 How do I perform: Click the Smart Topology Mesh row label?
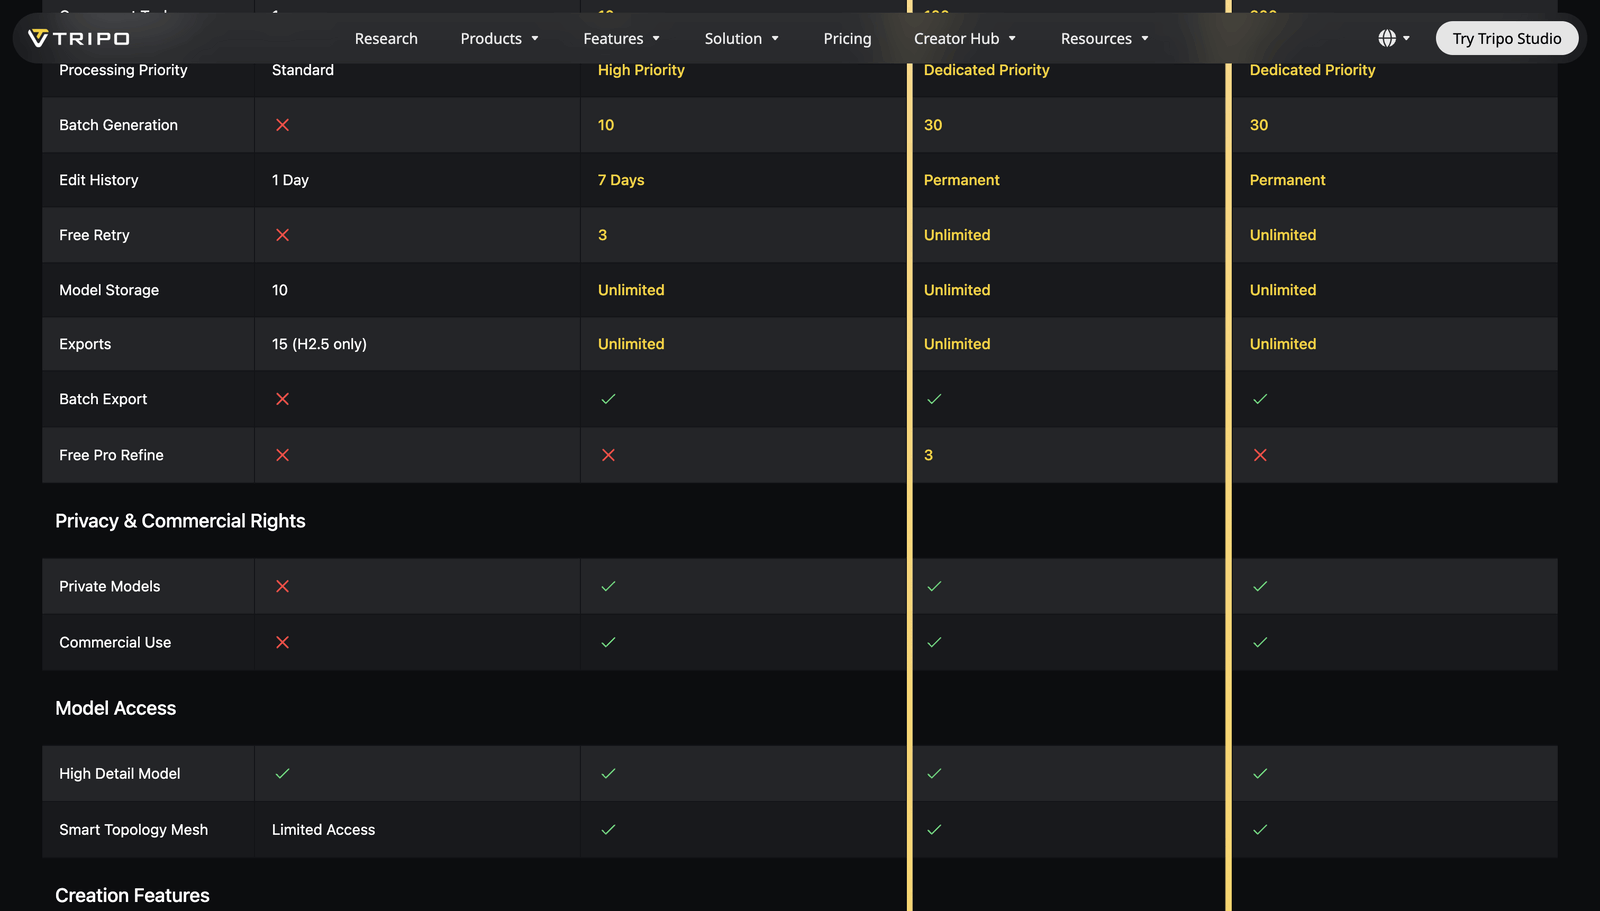pos(133,829)
